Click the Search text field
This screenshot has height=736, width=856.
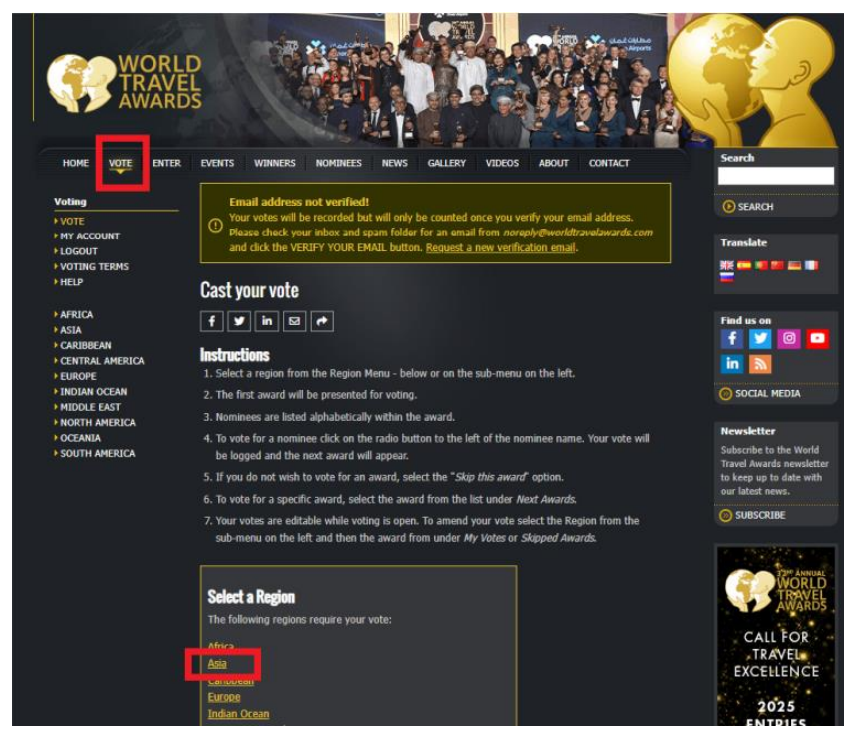click(x=776, y=176)
